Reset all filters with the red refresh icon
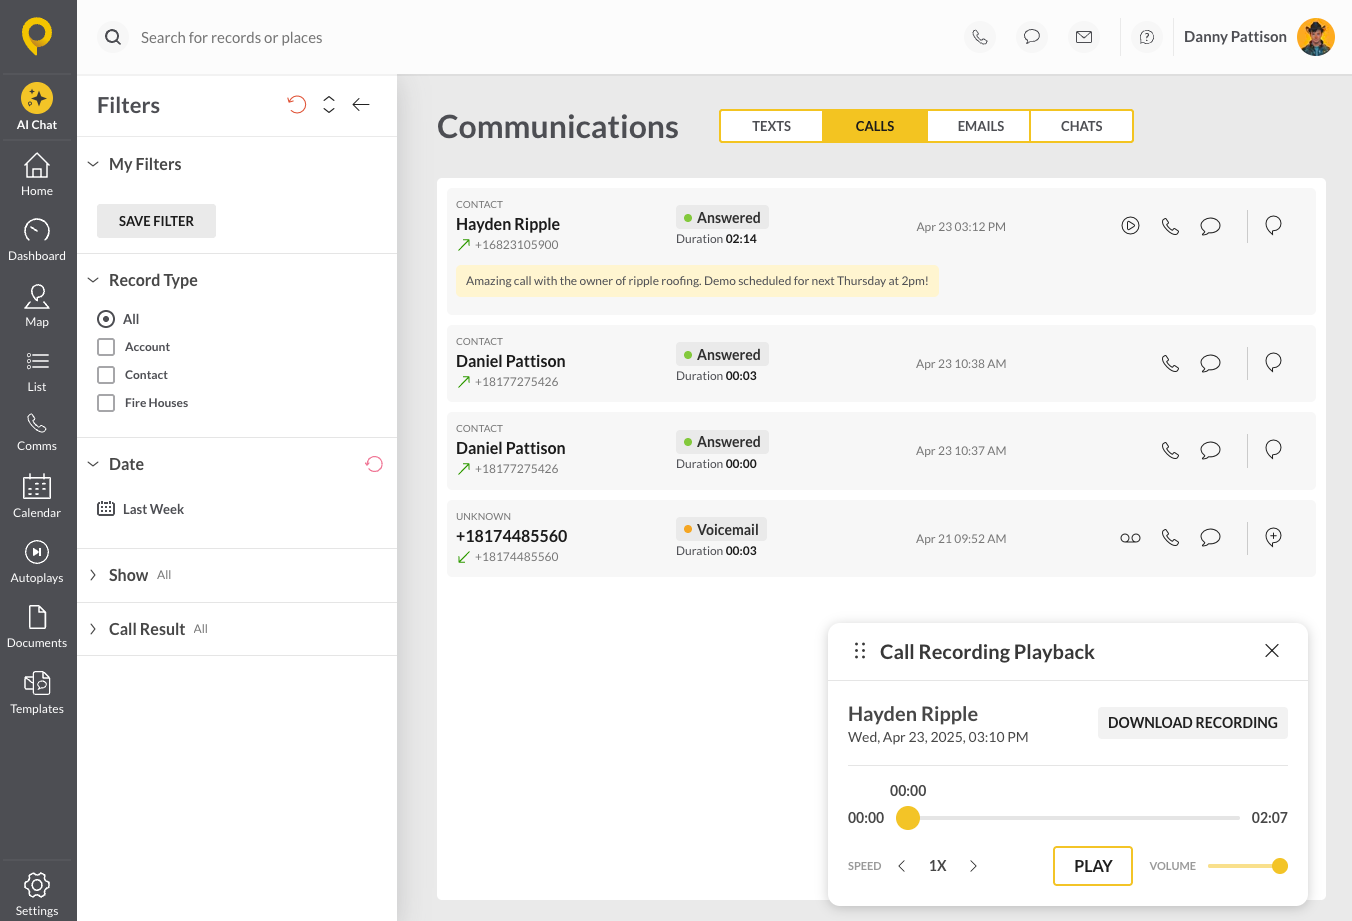 click(297, 105)
